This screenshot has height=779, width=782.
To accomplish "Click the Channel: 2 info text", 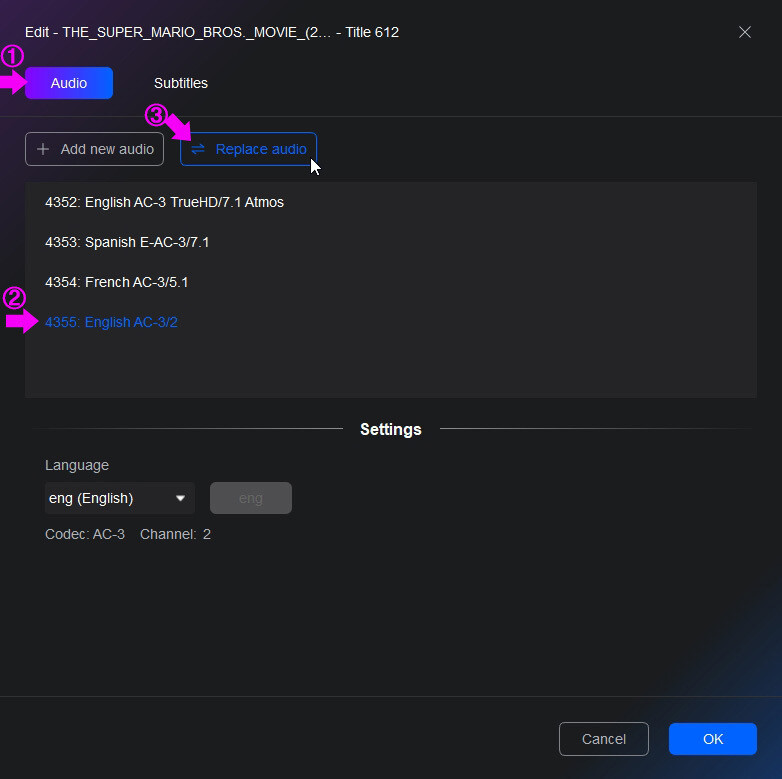I will click(175, 534).
